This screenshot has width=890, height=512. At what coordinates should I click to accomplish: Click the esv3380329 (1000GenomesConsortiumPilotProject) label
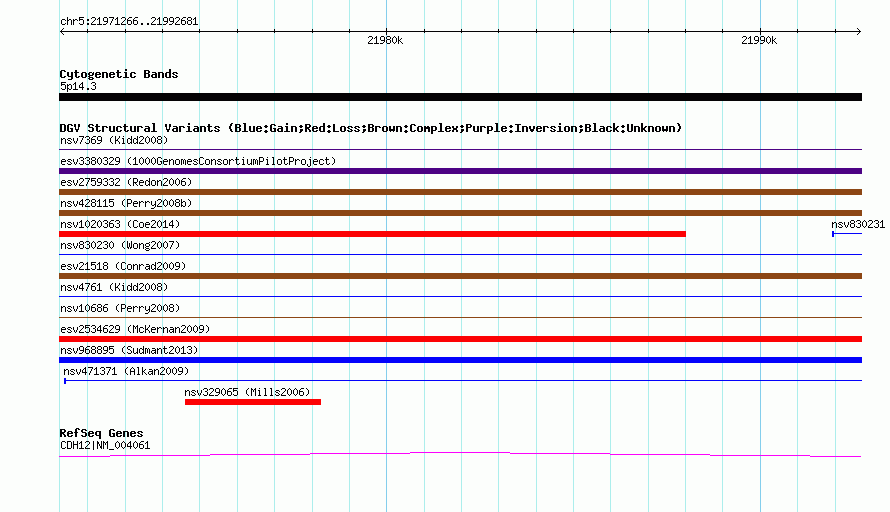click(198, 161)
